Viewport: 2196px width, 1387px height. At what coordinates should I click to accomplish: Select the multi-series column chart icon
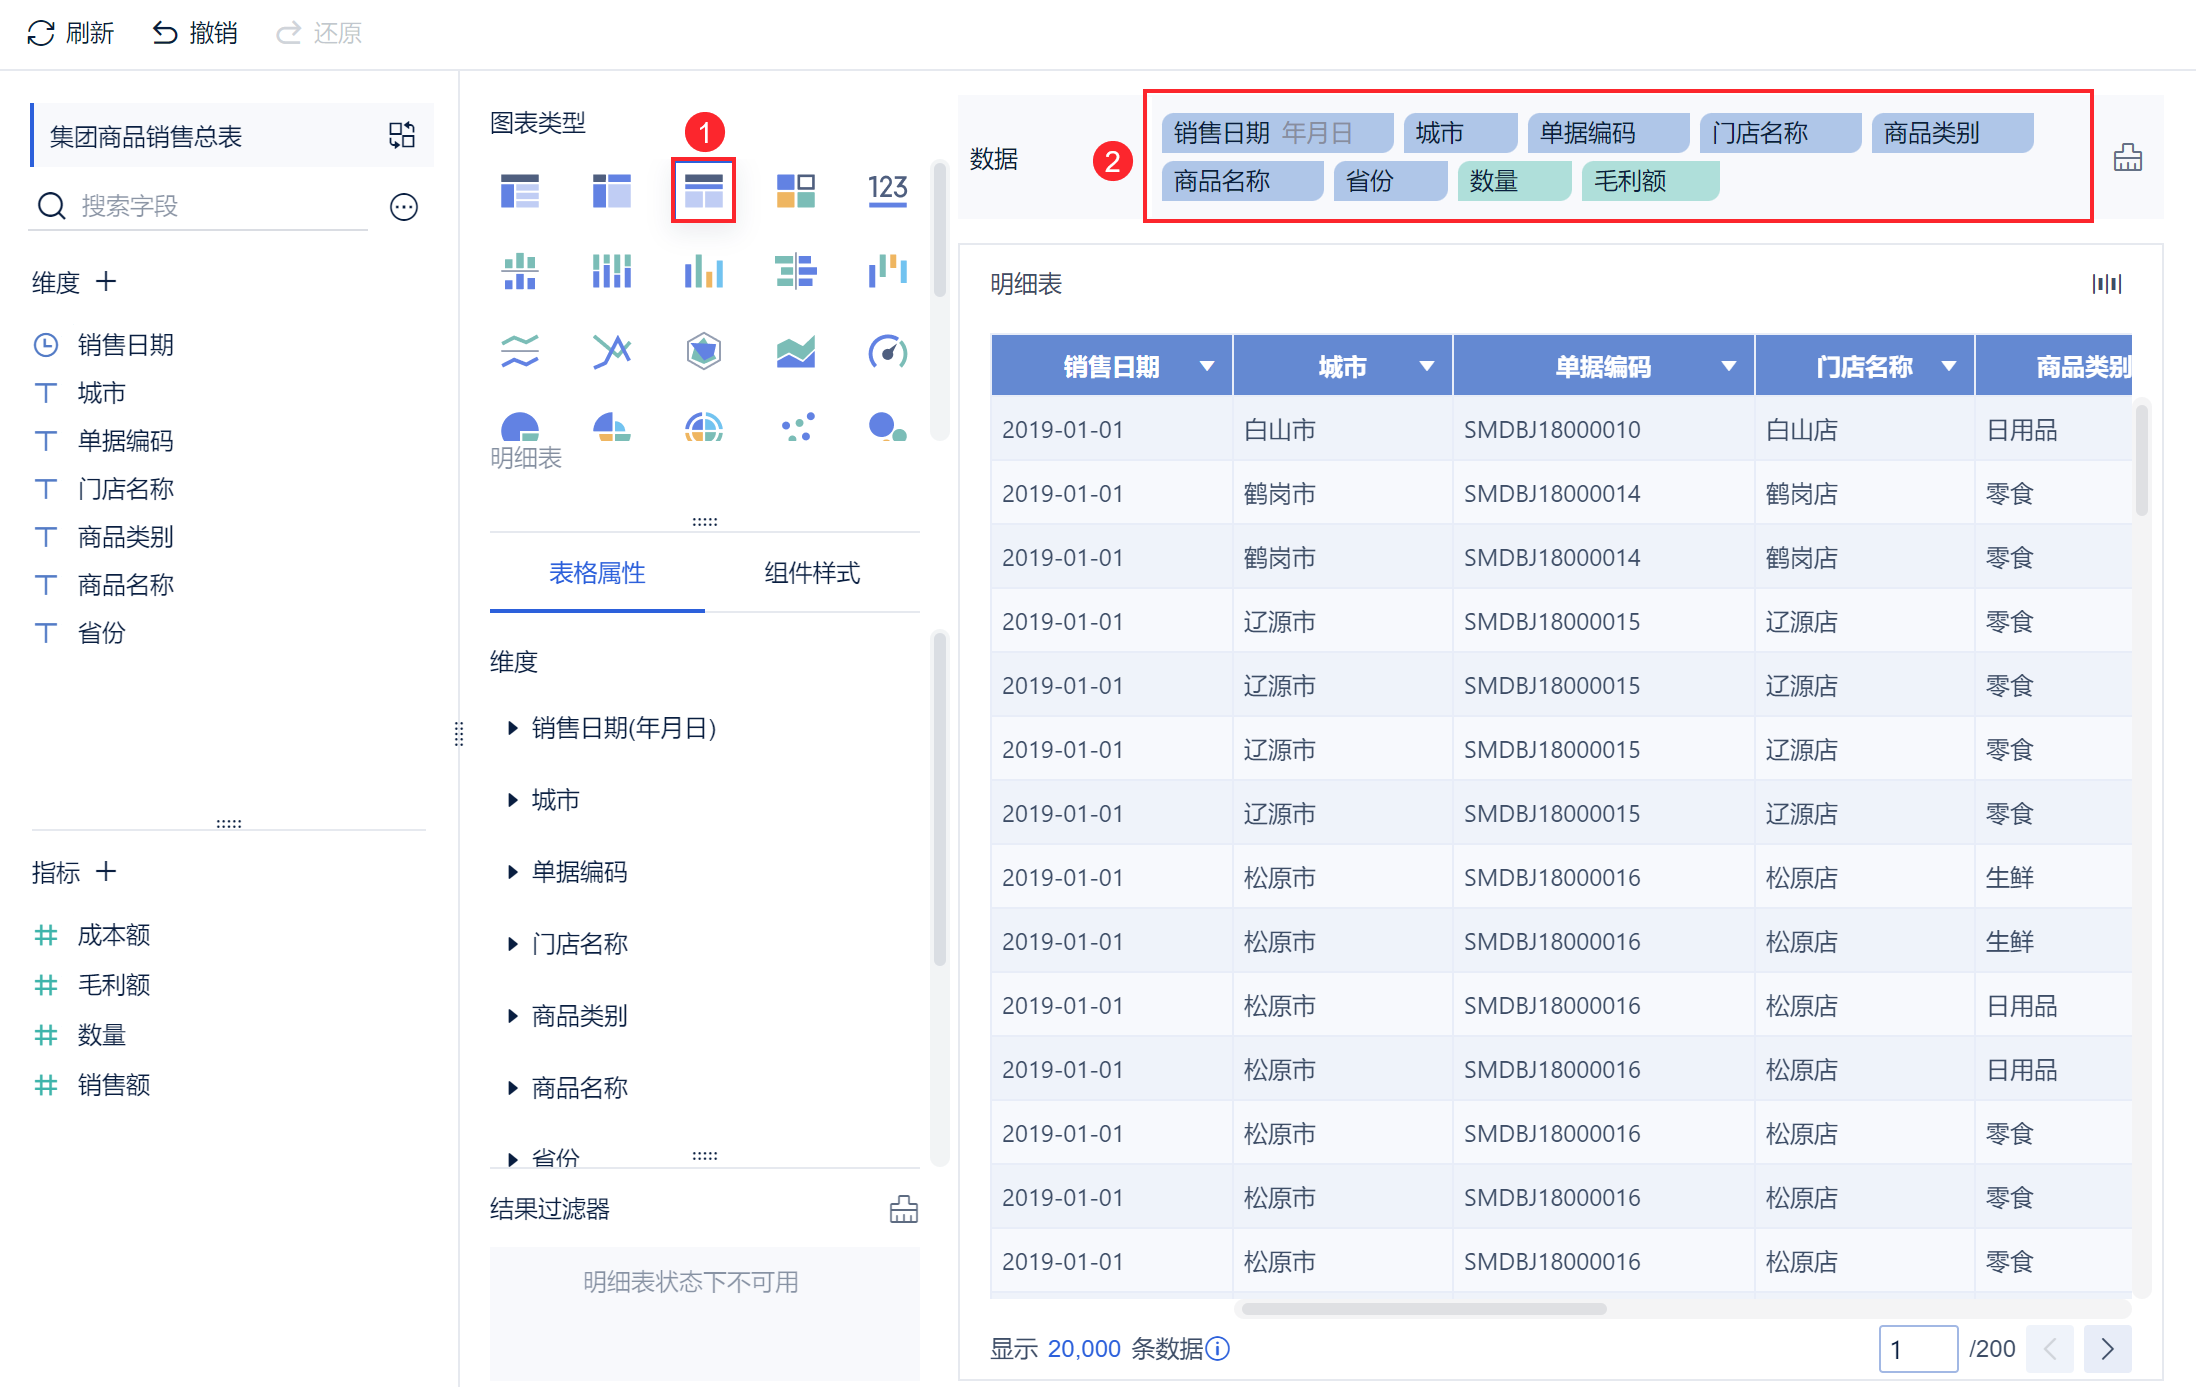(704, 270)
